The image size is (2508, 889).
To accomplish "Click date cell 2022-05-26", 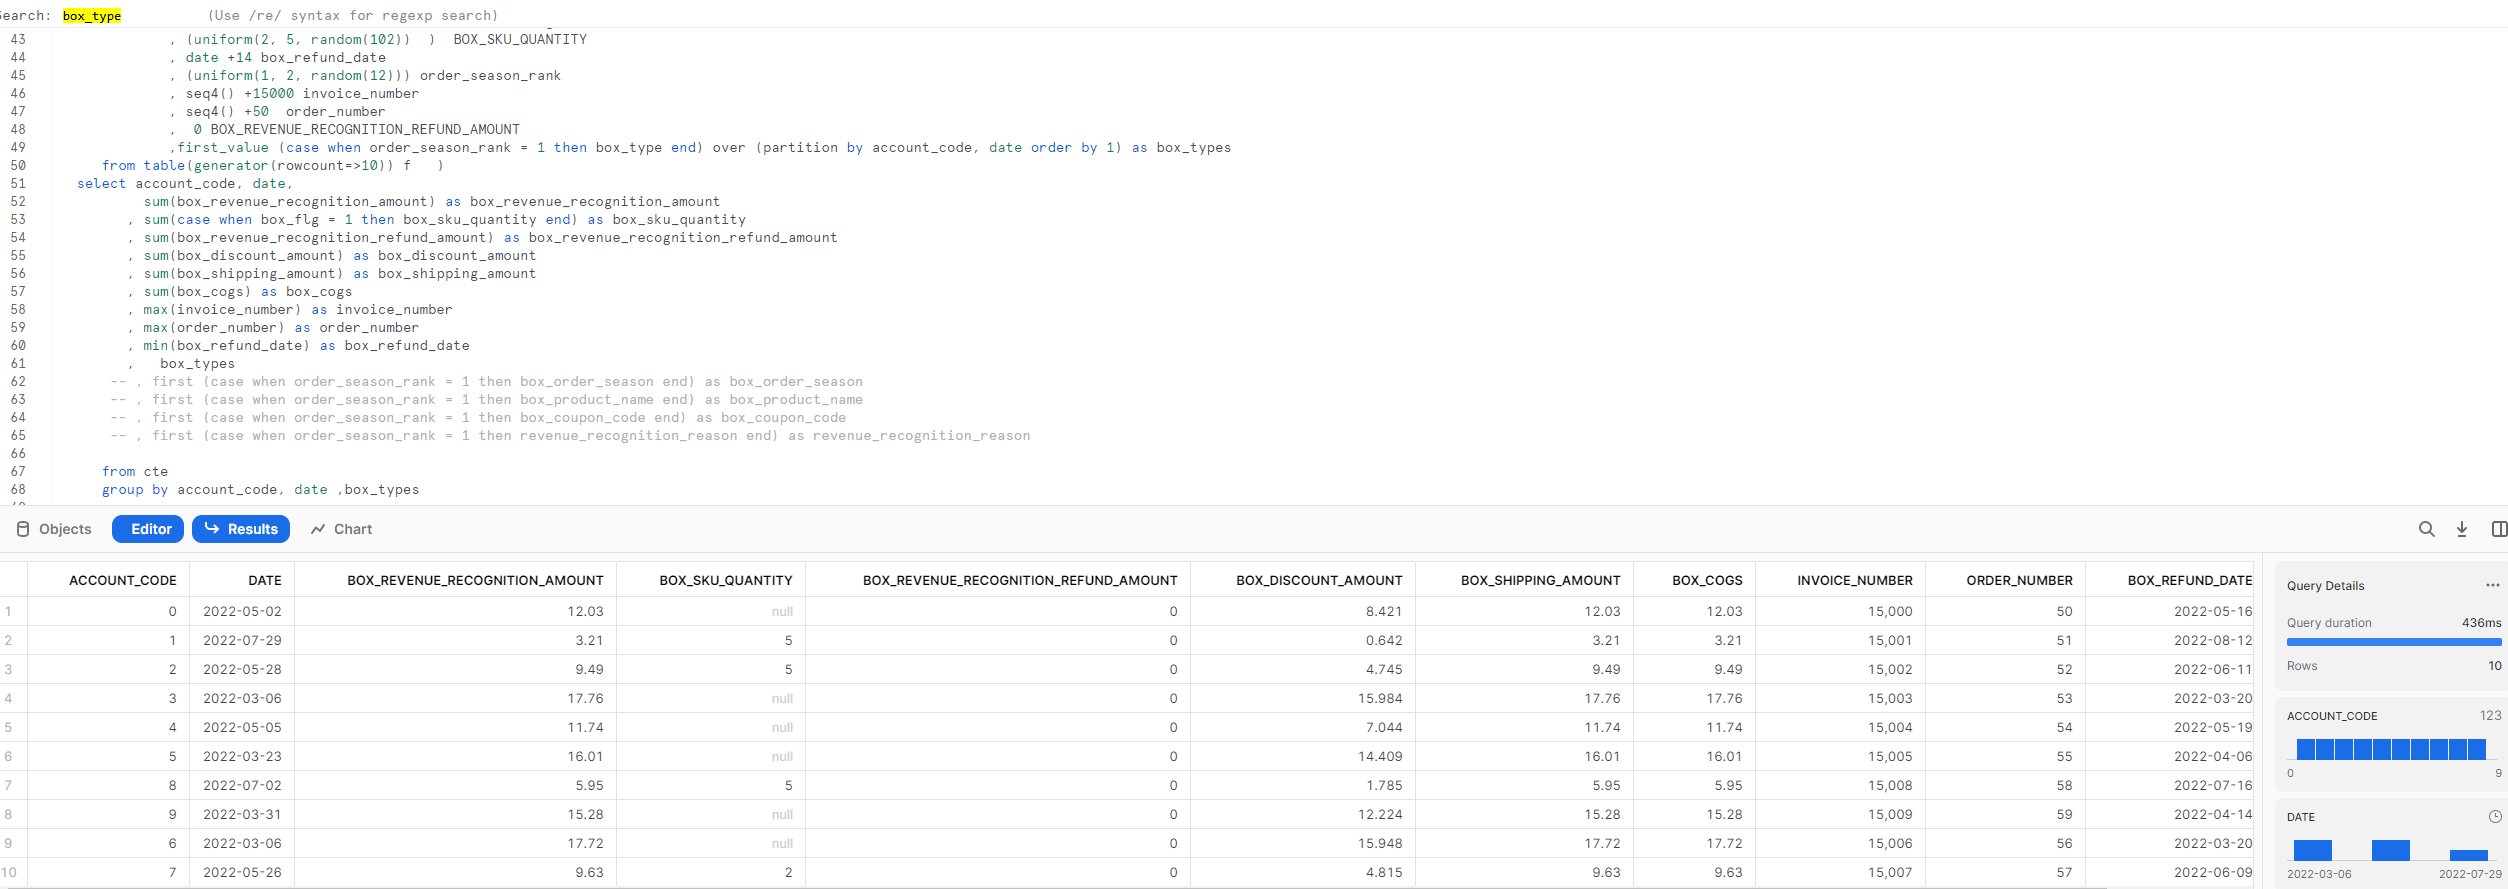I will click(242, 872).
